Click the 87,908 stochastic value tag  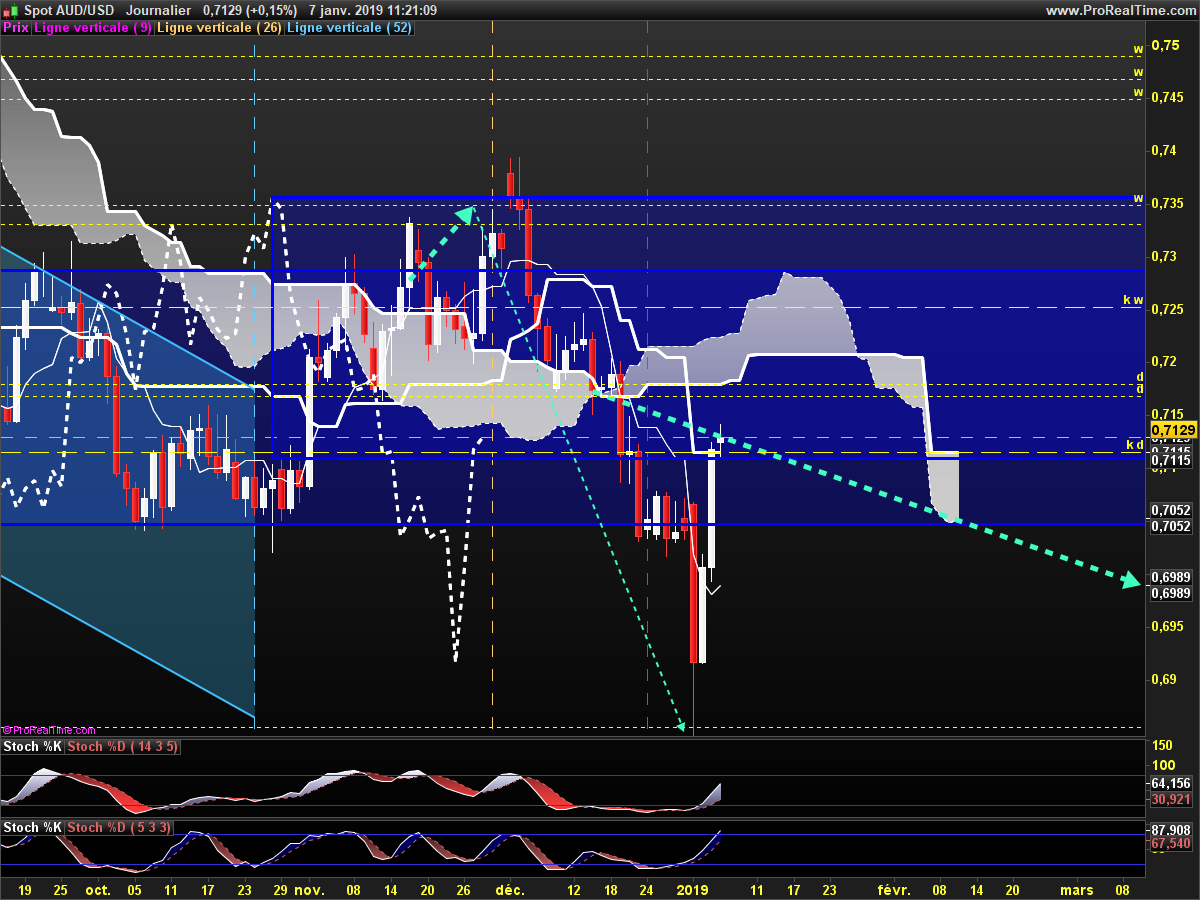click(x=1170, y=830)
